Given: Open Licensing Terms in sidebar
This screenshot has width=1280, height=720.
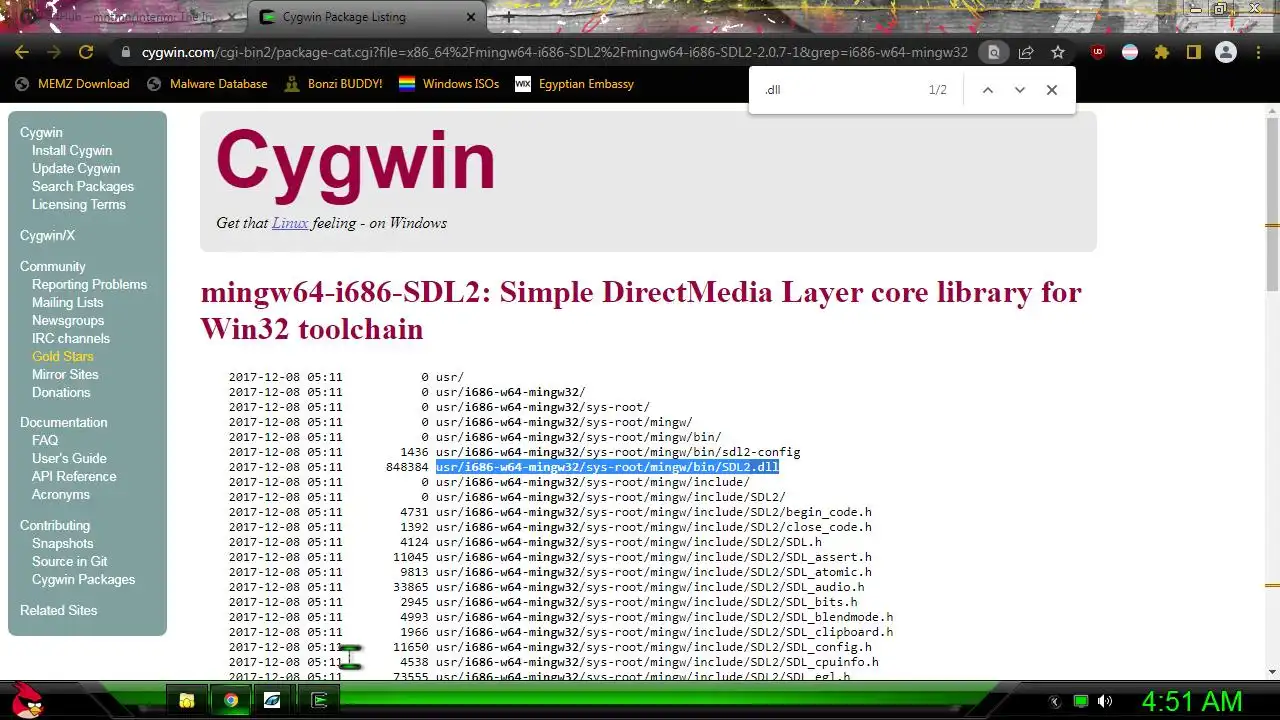Looking at the screenshot, I should point(79,204).
